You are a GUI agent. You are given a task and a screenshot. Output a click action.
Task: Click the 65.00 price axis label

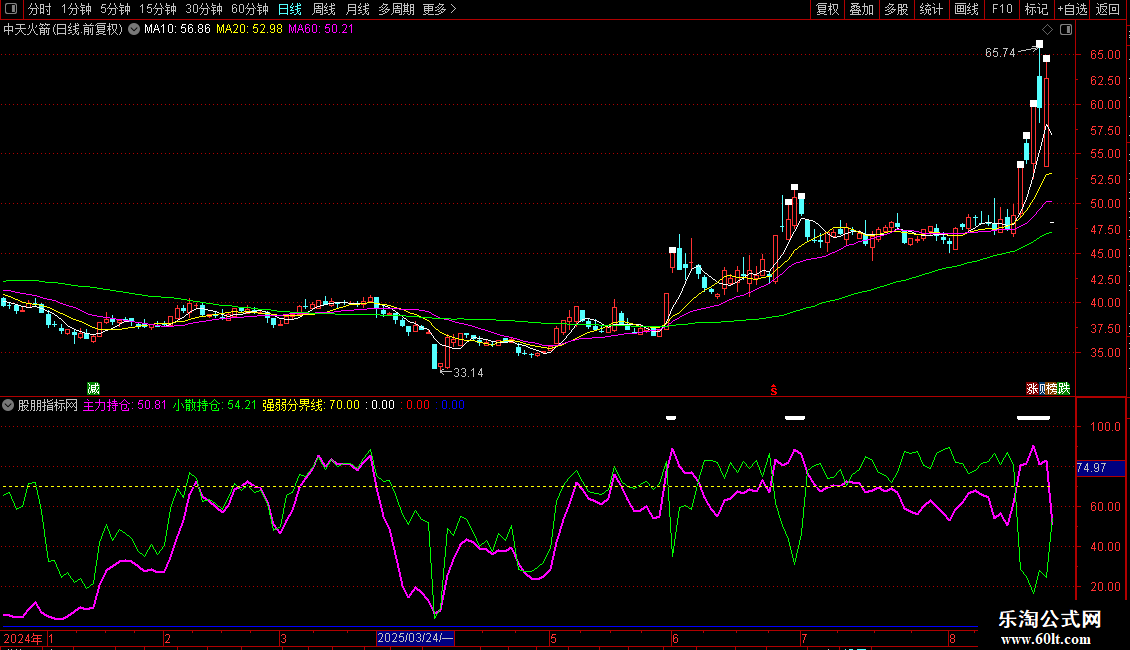point(1105,55)
